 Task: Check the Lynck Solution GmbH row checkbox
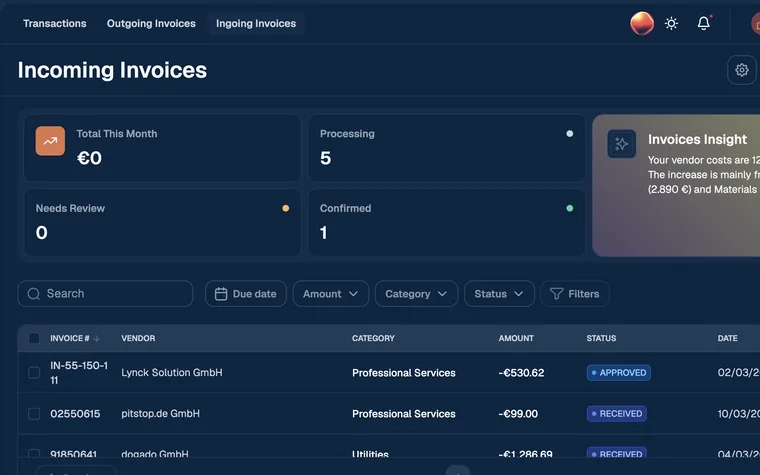tap(34, 373)
